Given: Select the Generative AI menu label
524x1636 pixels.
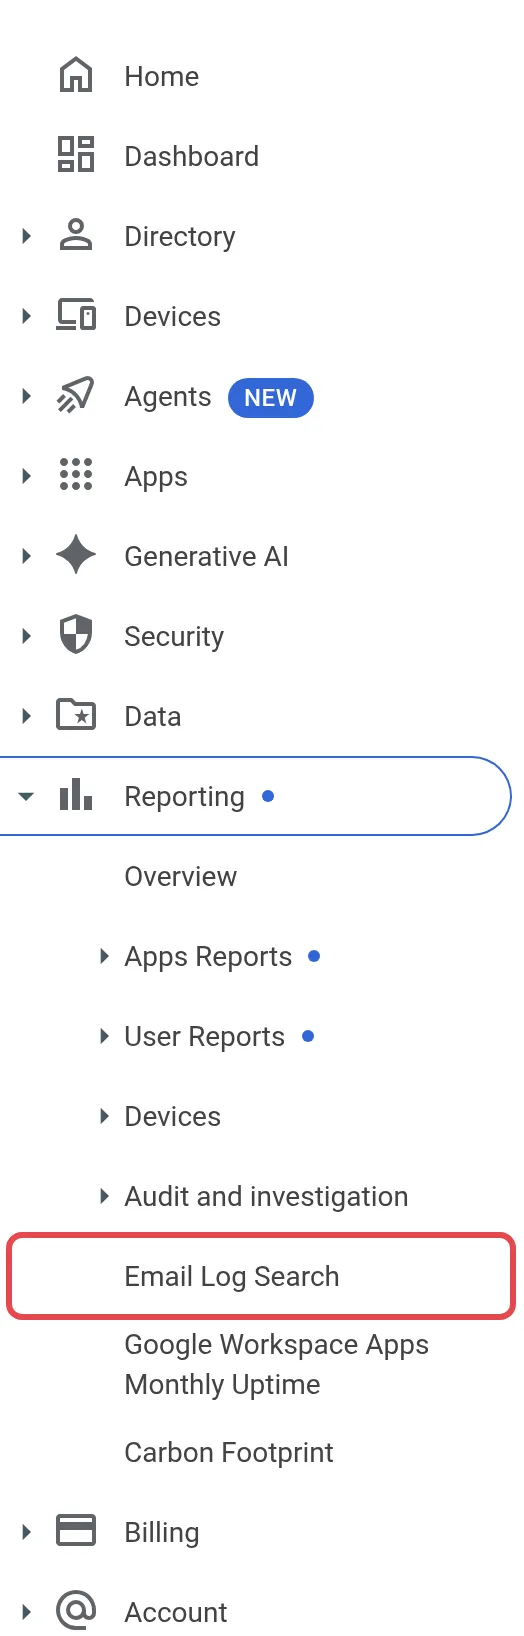Looking at the screenshot, I should (x=207, y=557).
